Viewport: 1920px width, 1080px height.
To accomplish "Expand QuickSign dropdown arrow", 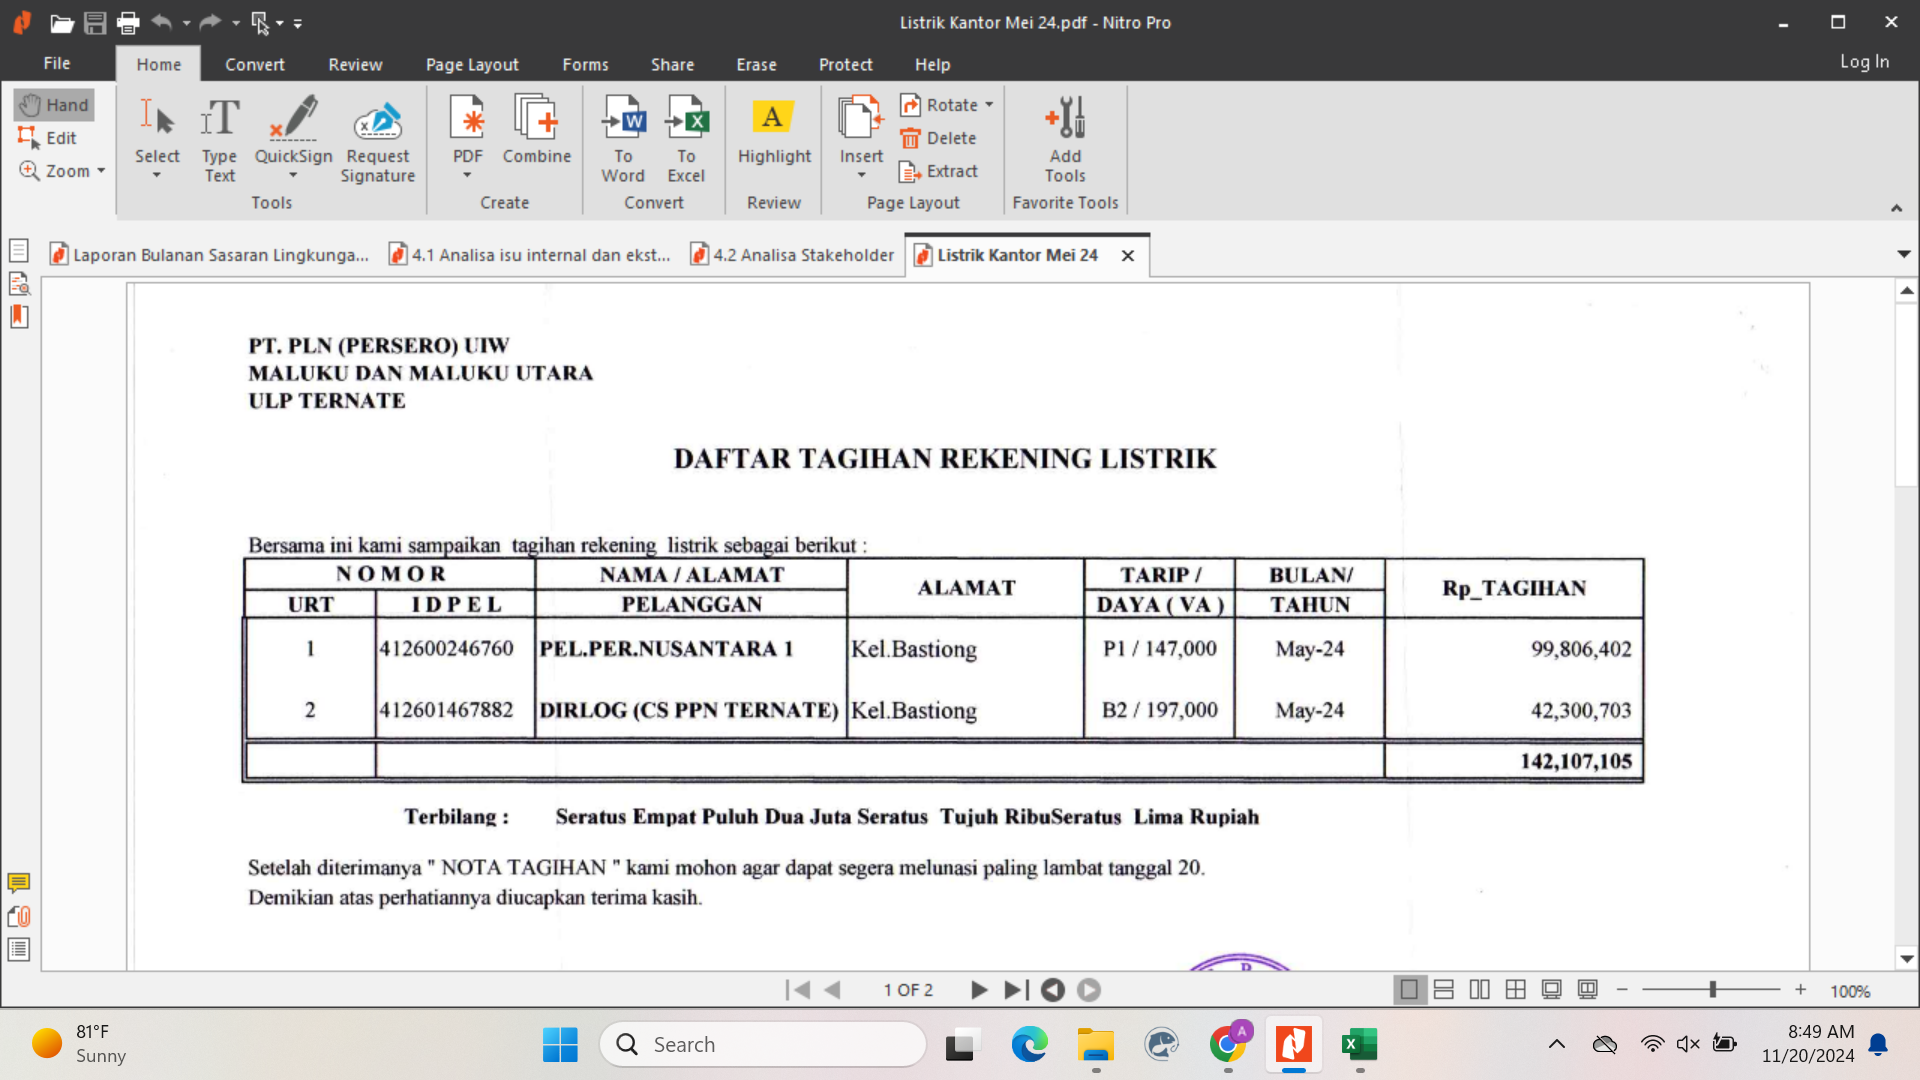I will tap(293, 176).
